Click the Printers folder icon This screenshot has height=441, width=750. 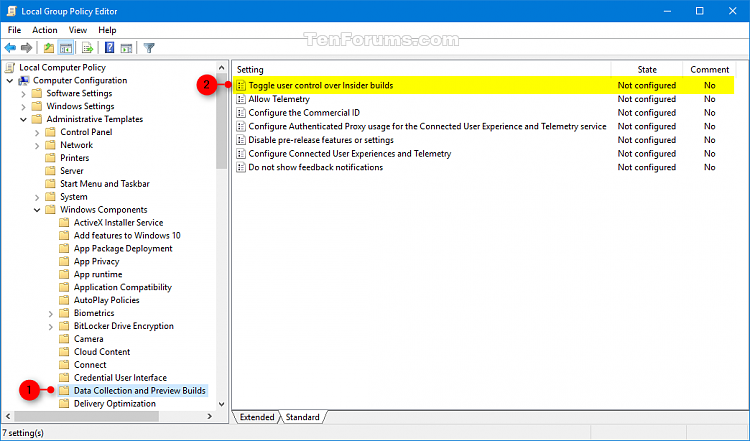[50, 158]
